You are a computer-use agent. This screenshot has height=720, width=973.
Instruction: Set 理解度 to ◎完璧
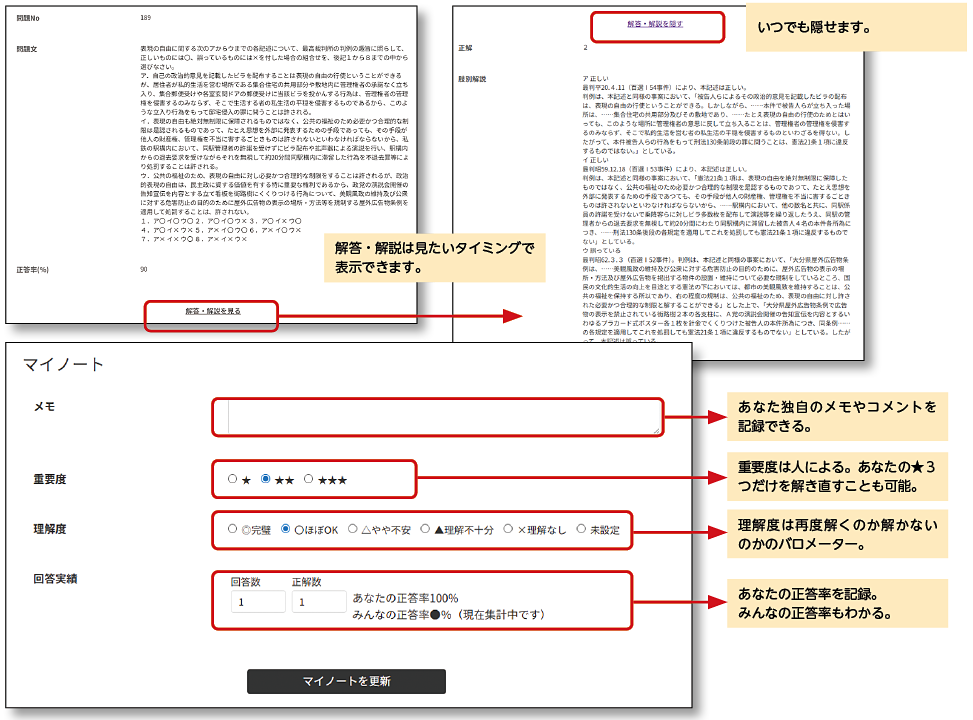[233, 529]
